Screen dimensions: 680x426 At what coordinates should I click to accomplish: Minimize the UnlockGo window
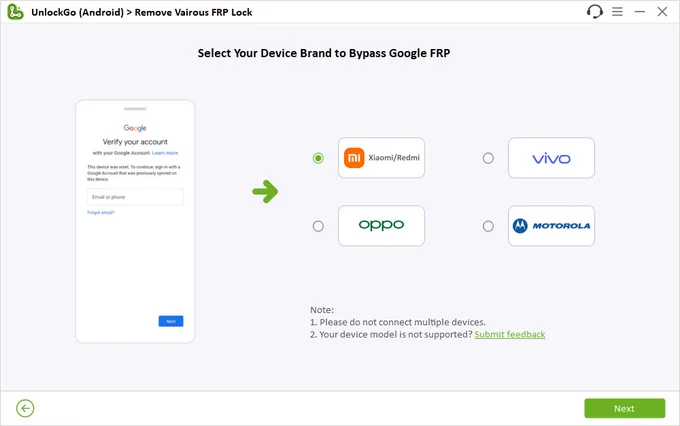click(x=640, y=12)
